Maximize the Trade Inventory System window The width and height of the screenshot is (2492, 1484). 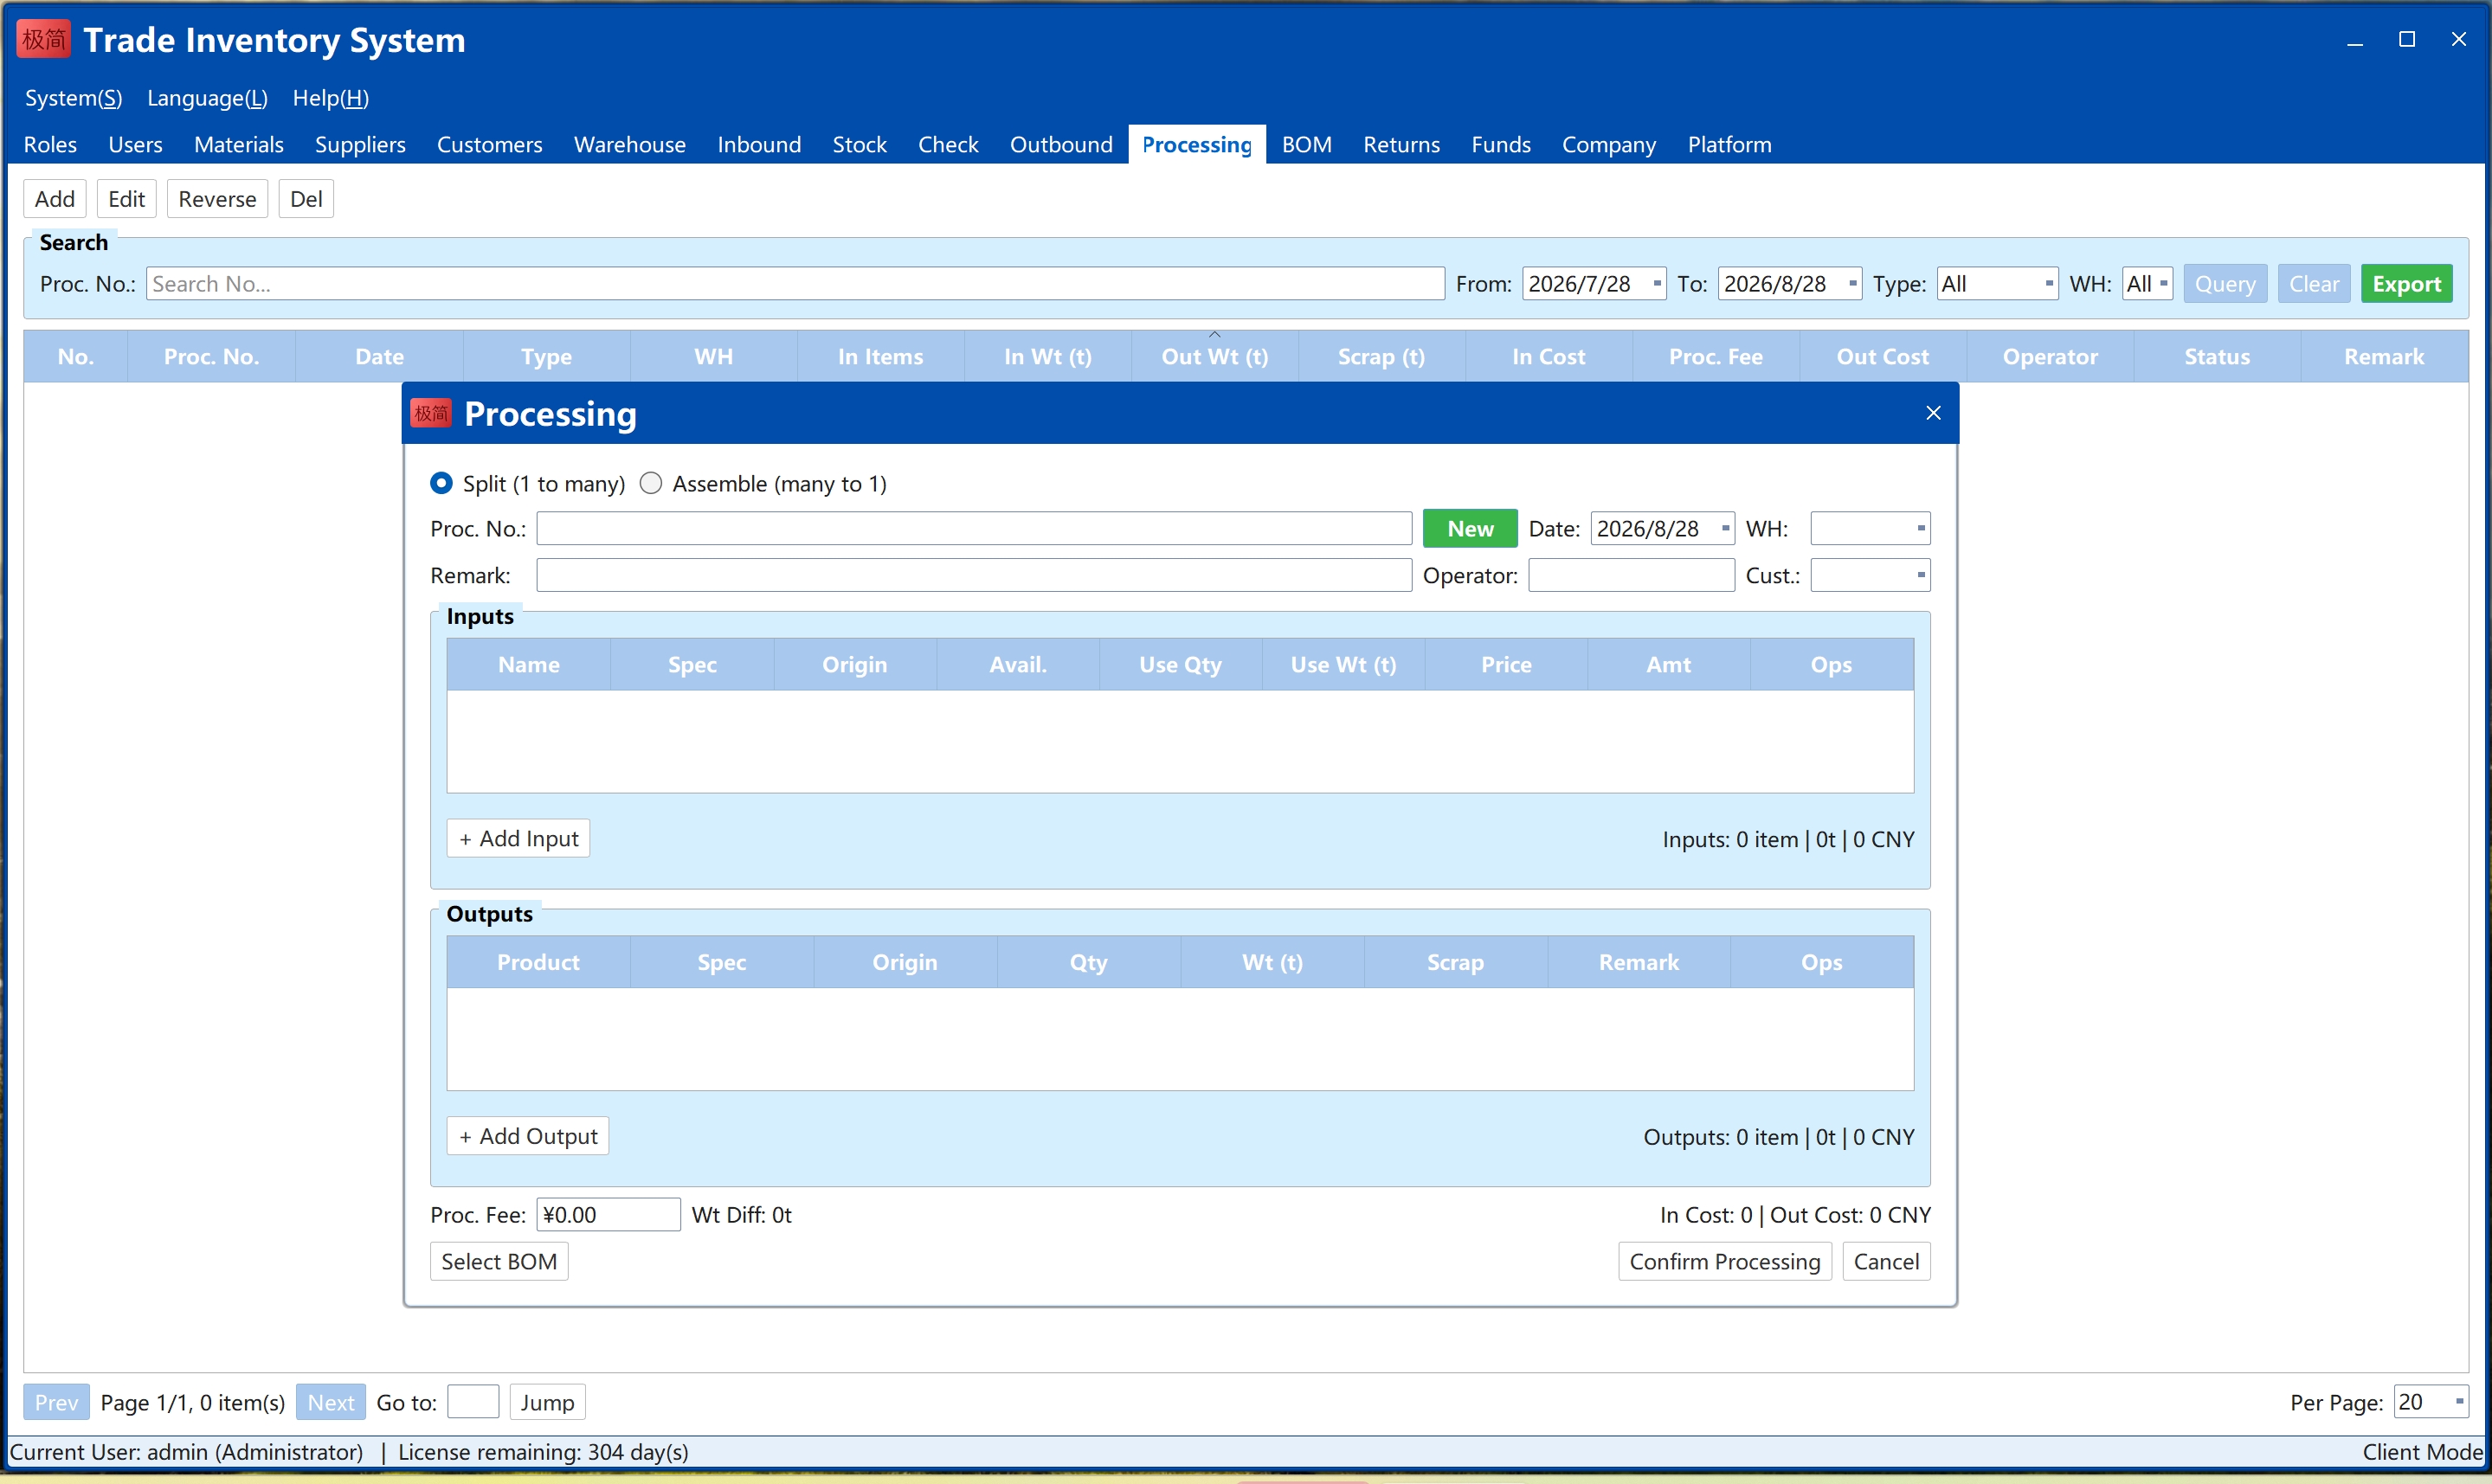[x=2407, y=40]
